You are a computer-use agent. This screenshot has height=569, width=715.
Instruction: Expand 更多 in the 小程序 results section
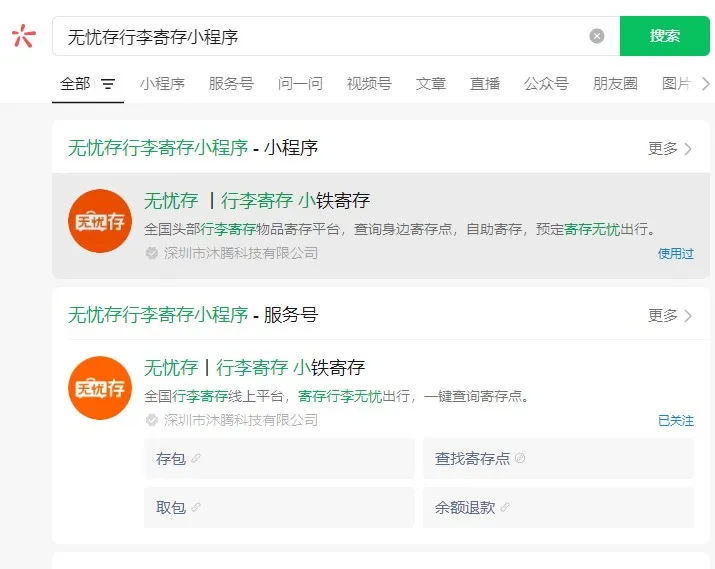670,148
